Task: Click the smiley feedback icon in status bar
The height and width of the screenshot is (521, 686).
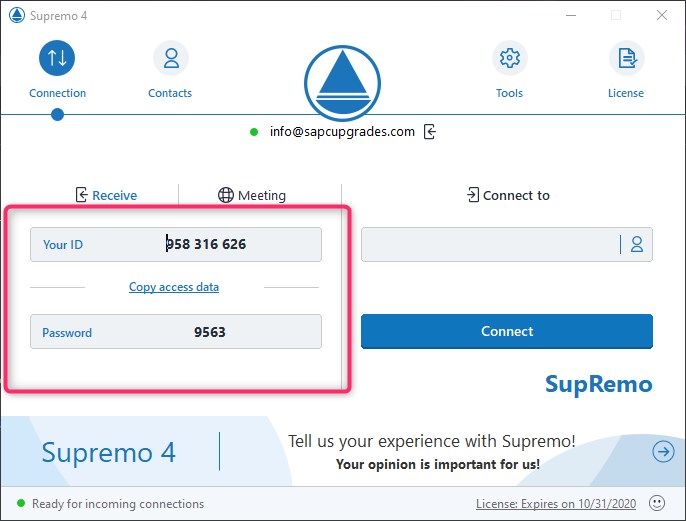Action: [657, 503]
